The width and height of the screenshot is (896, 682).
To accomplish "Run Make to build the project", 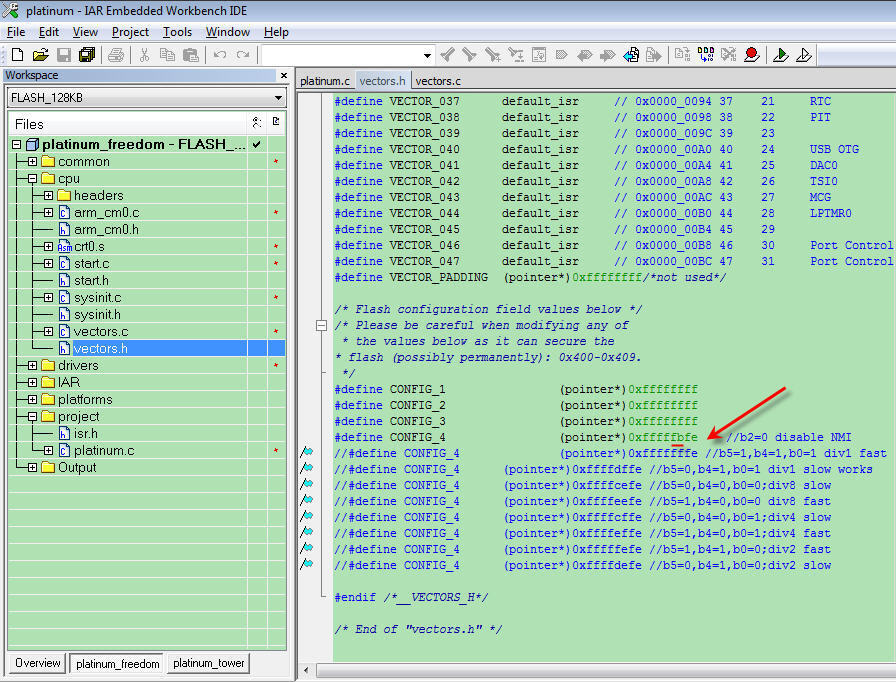I will (x=706, y=55).
